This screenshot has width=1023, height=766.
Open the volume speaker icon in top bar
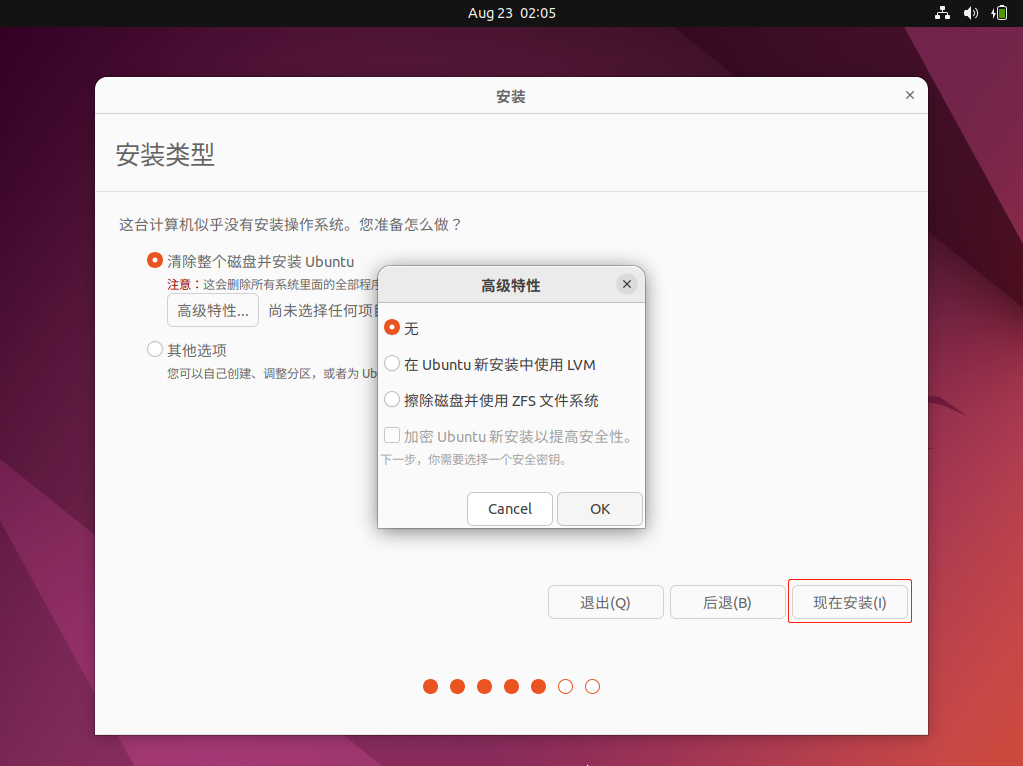971,13
